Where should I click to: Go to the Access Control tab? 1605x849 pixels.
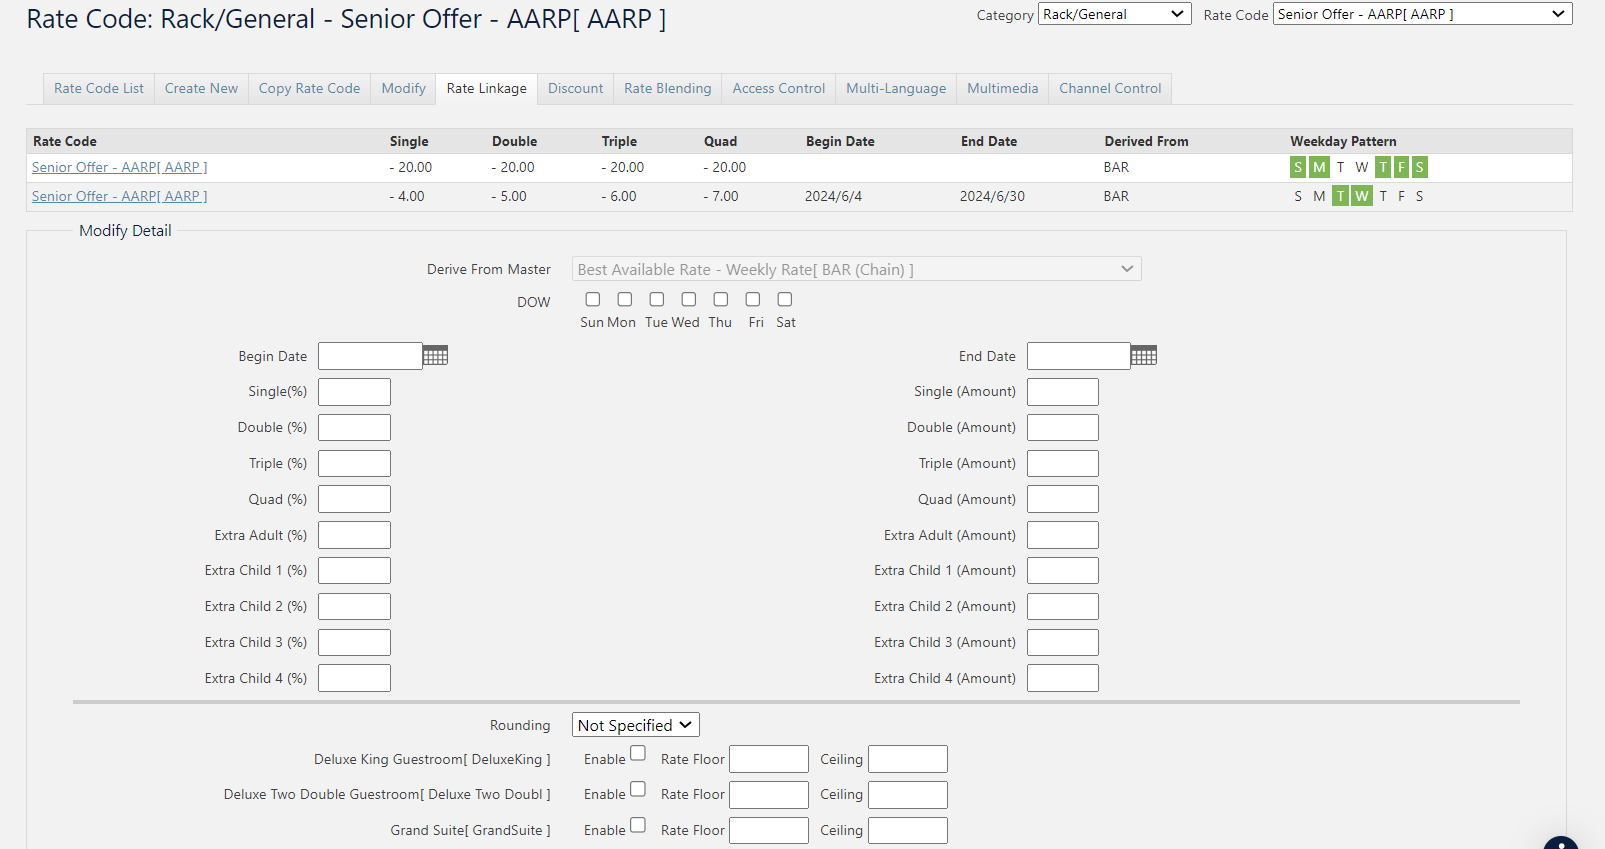778,88
